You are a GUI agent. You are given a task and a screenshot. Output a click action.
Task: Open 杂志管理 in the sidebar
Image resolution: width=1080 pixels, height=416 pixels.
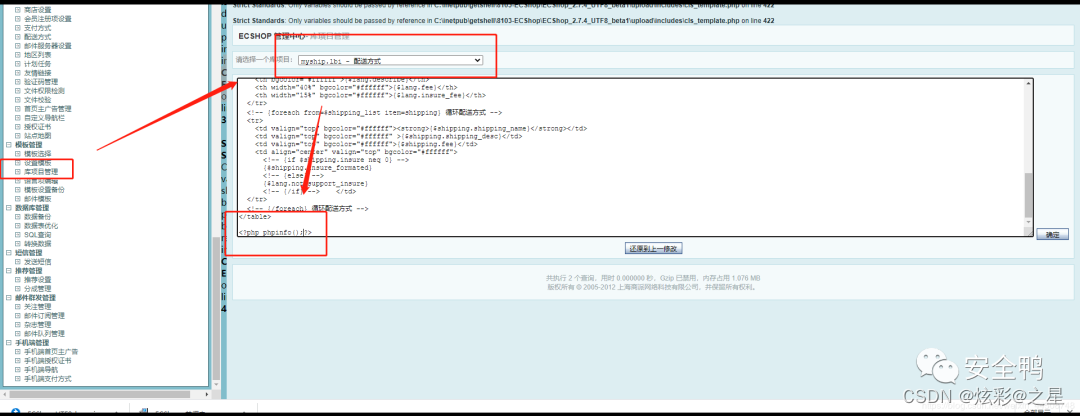(37, 324)
